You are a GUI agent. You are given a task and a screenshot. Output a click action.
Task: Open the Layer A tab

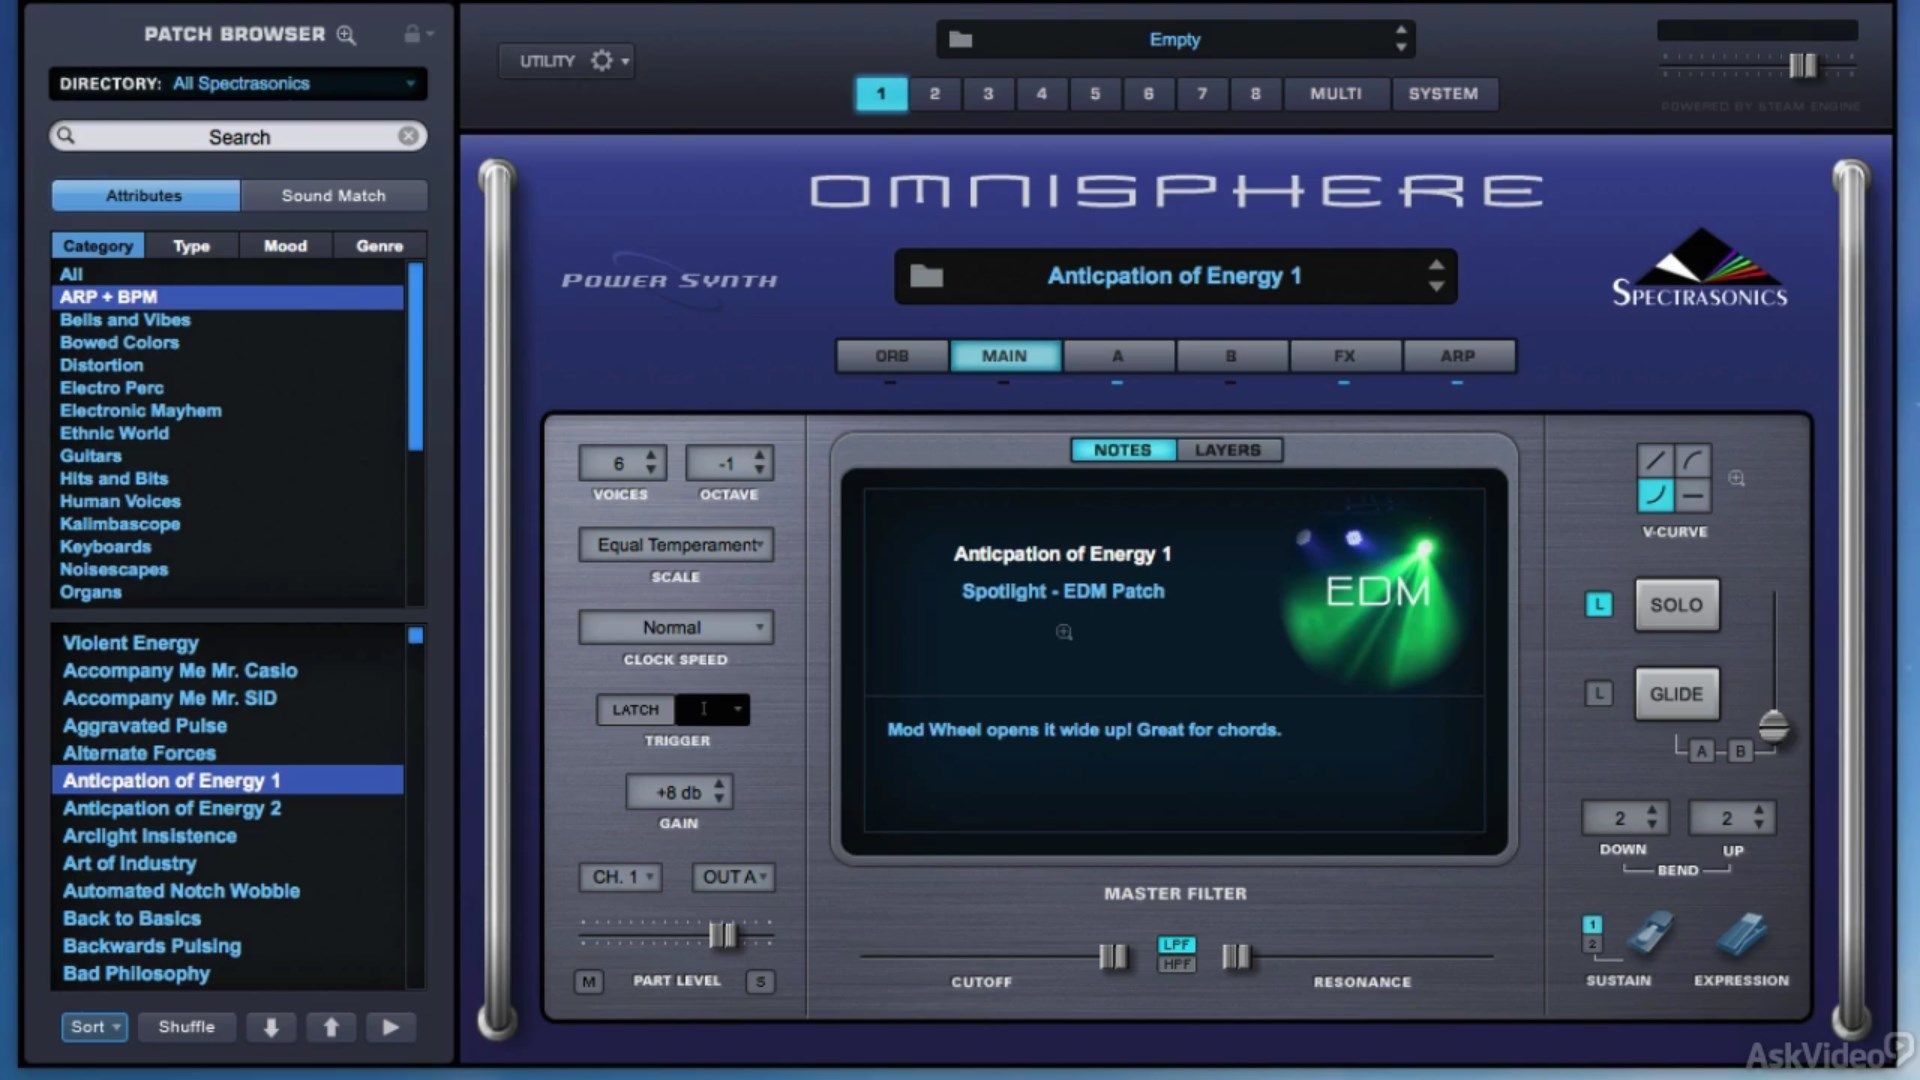[1118, 356]
